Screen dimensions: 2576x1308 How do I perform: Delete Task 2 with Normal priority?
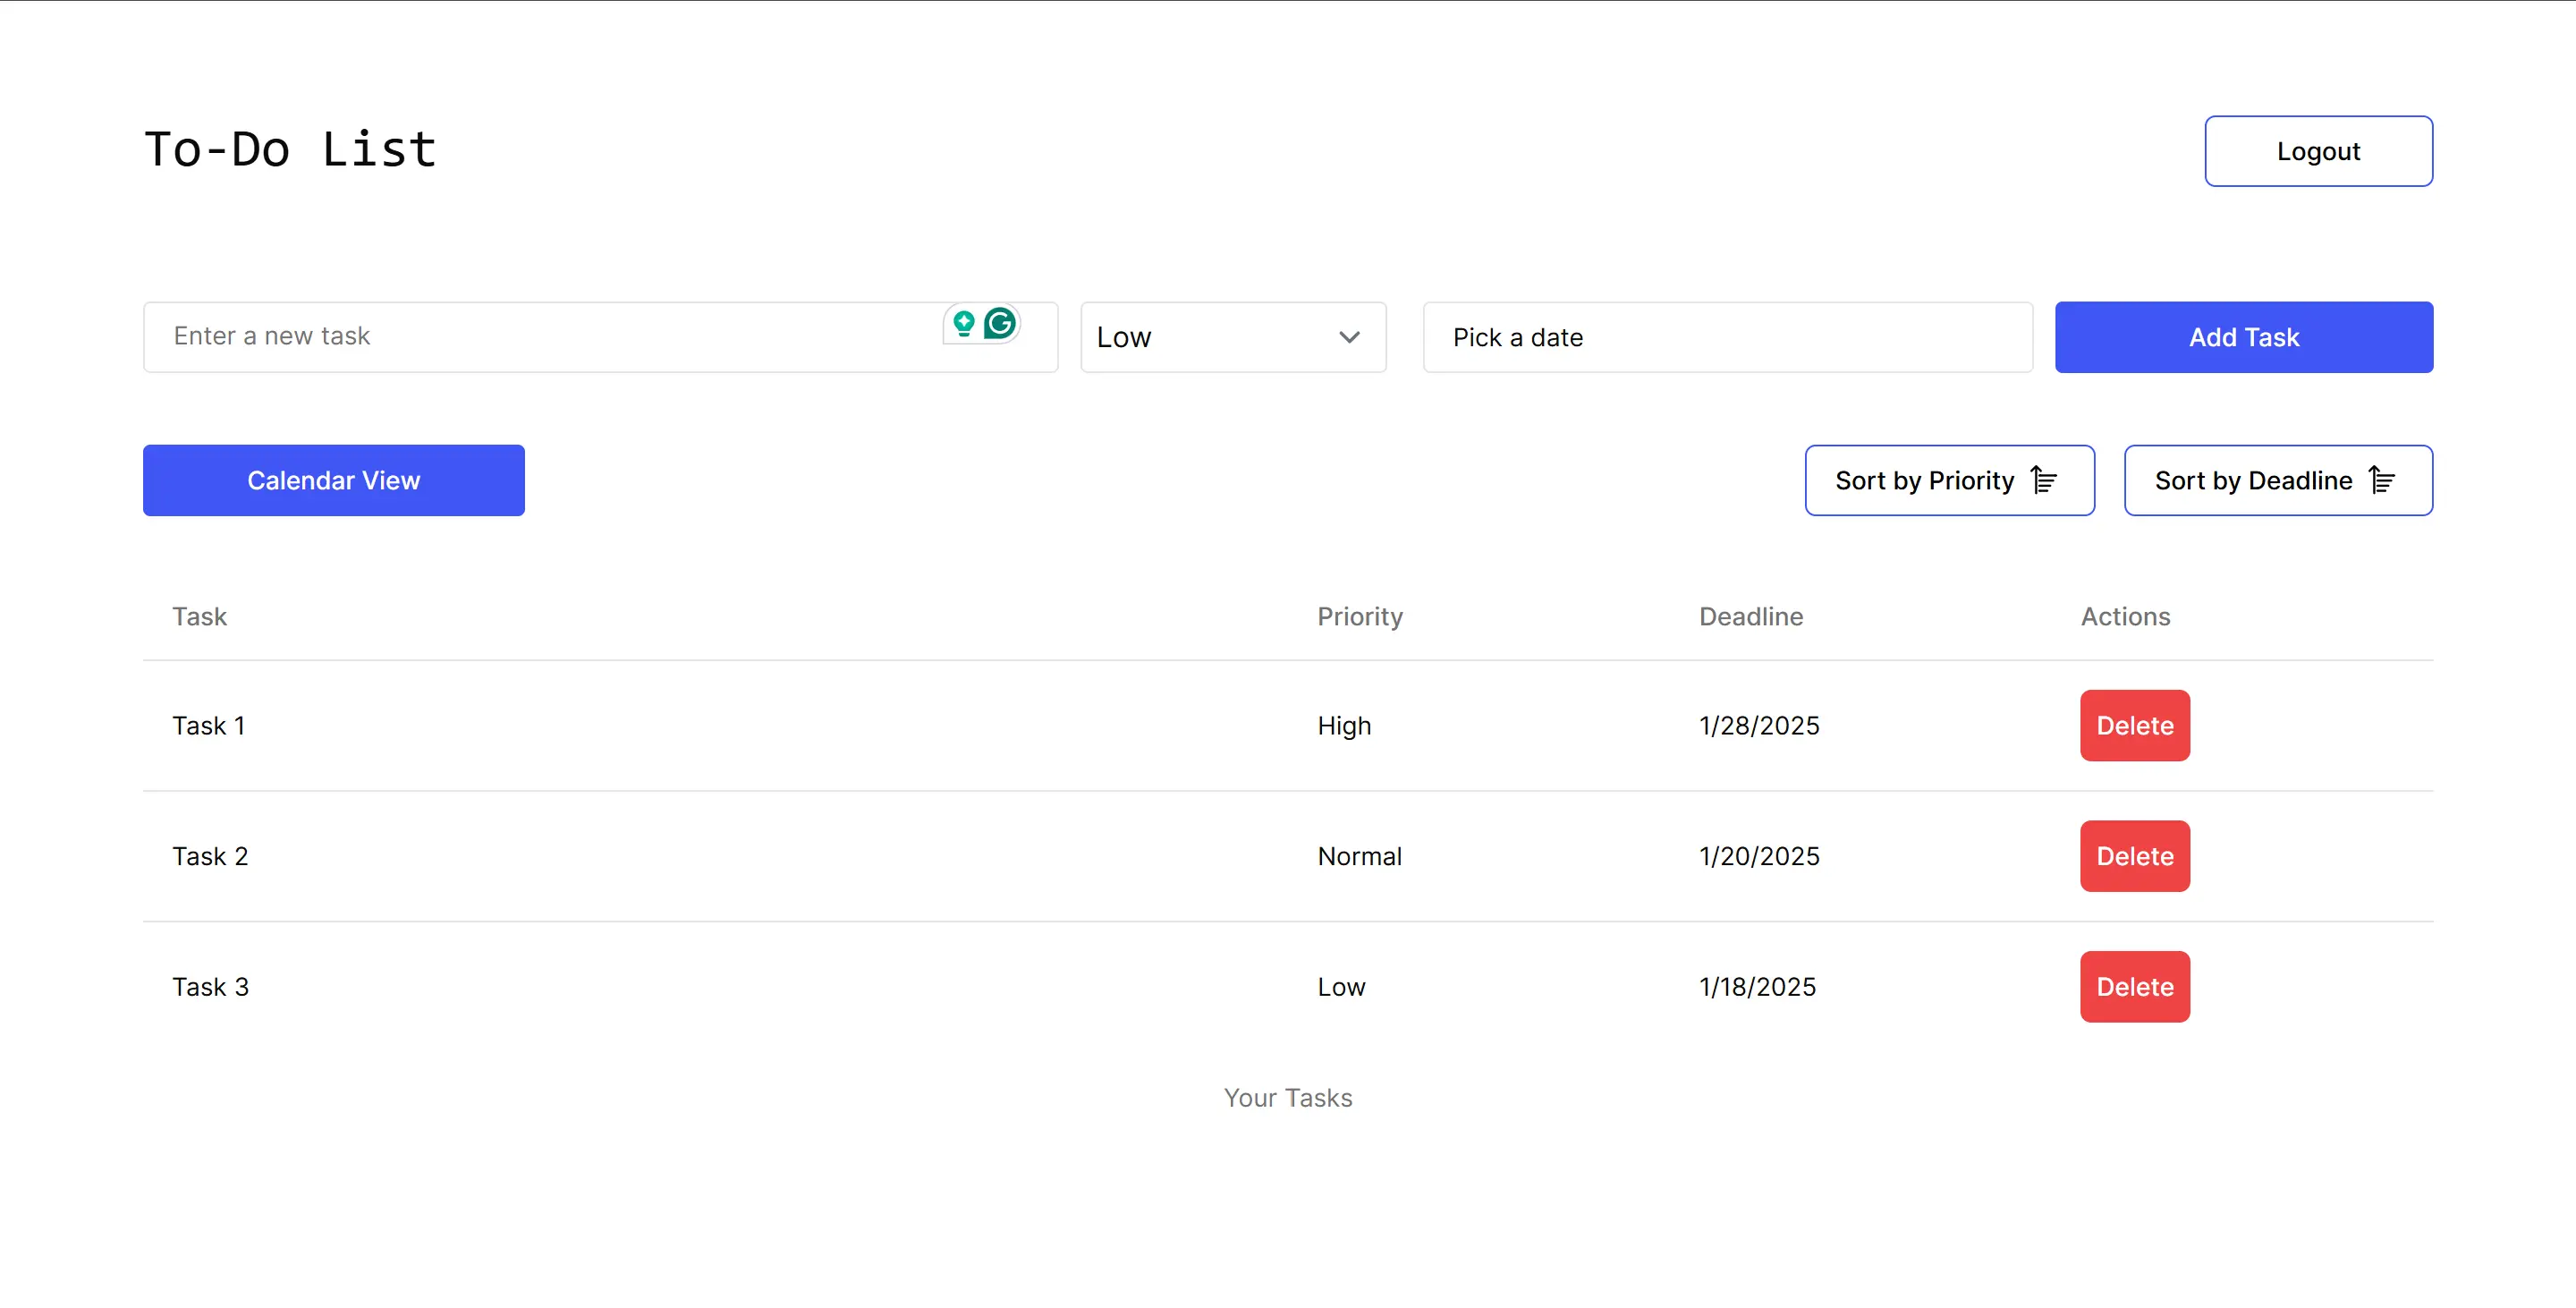coord(2134,856)
